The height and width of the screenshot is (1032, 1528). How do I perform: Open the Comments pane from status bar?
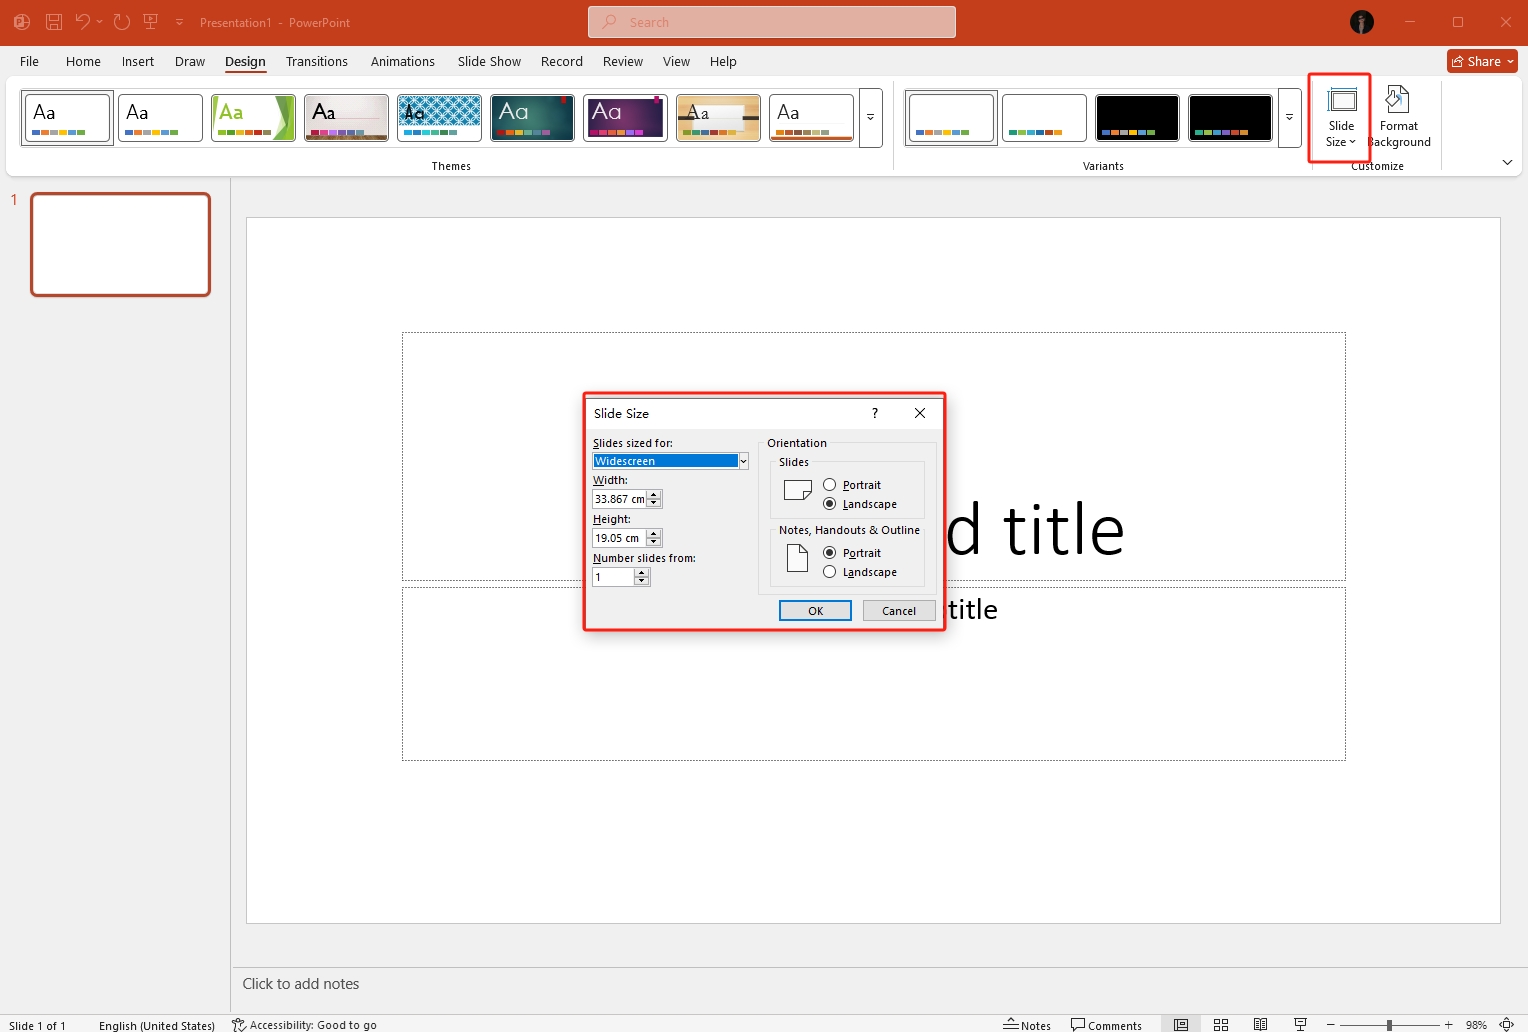click(1106, 1025)
